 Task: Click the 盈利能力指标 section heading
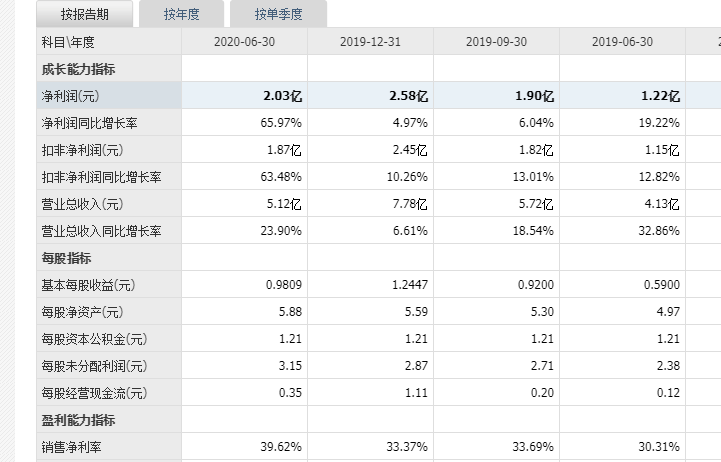coord(78,420)
